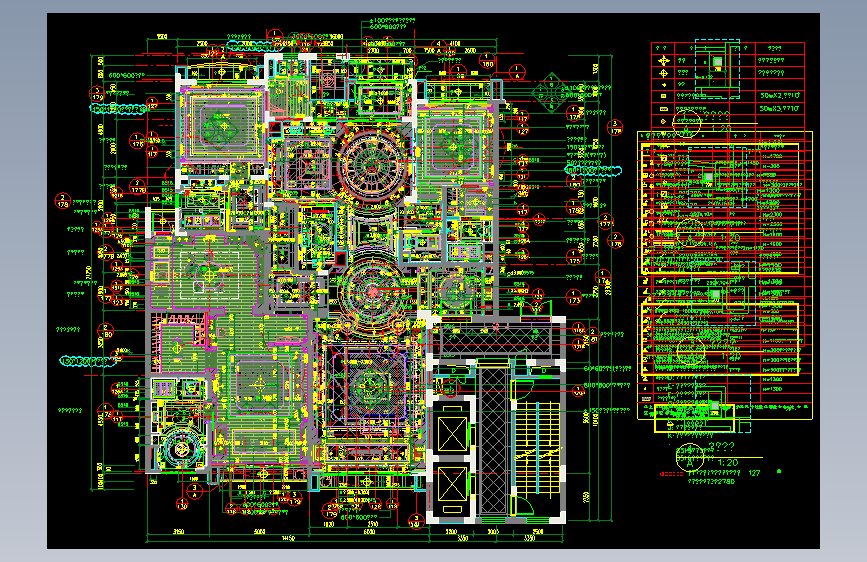867x562 pixels.
Task: Click the '6000' bottom dimension text
Action: tap(369, 532)
